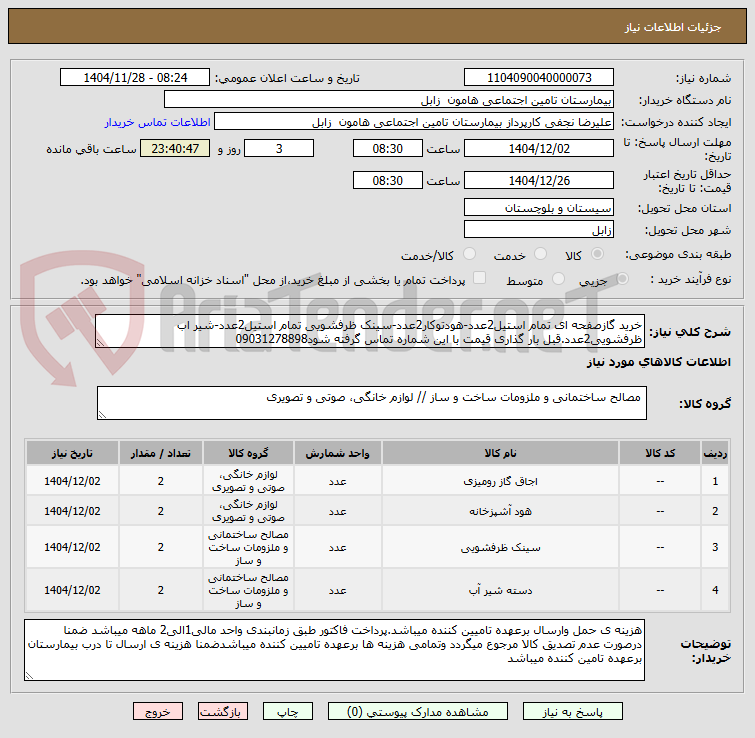Click the buyer name field بیمارستان تامین اجتماعی هامون

[389, 100]
